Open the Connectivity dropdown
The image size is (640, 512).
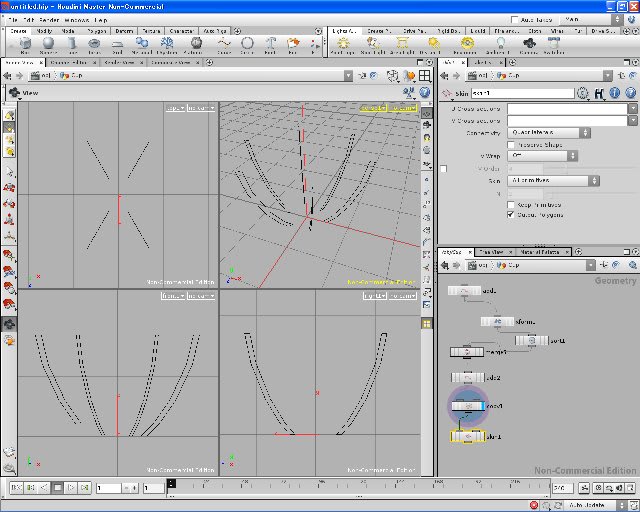pyautogui.click(x=548, y=132)
